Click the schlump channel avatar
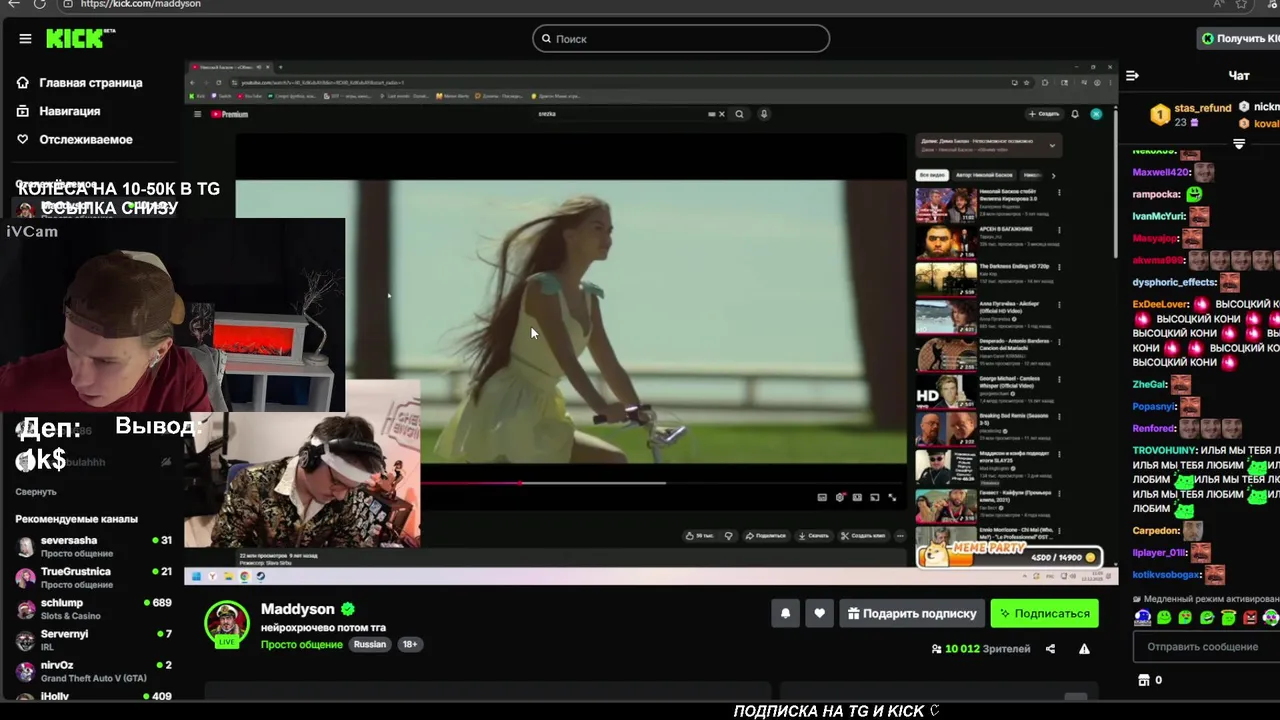 point(25,608)
